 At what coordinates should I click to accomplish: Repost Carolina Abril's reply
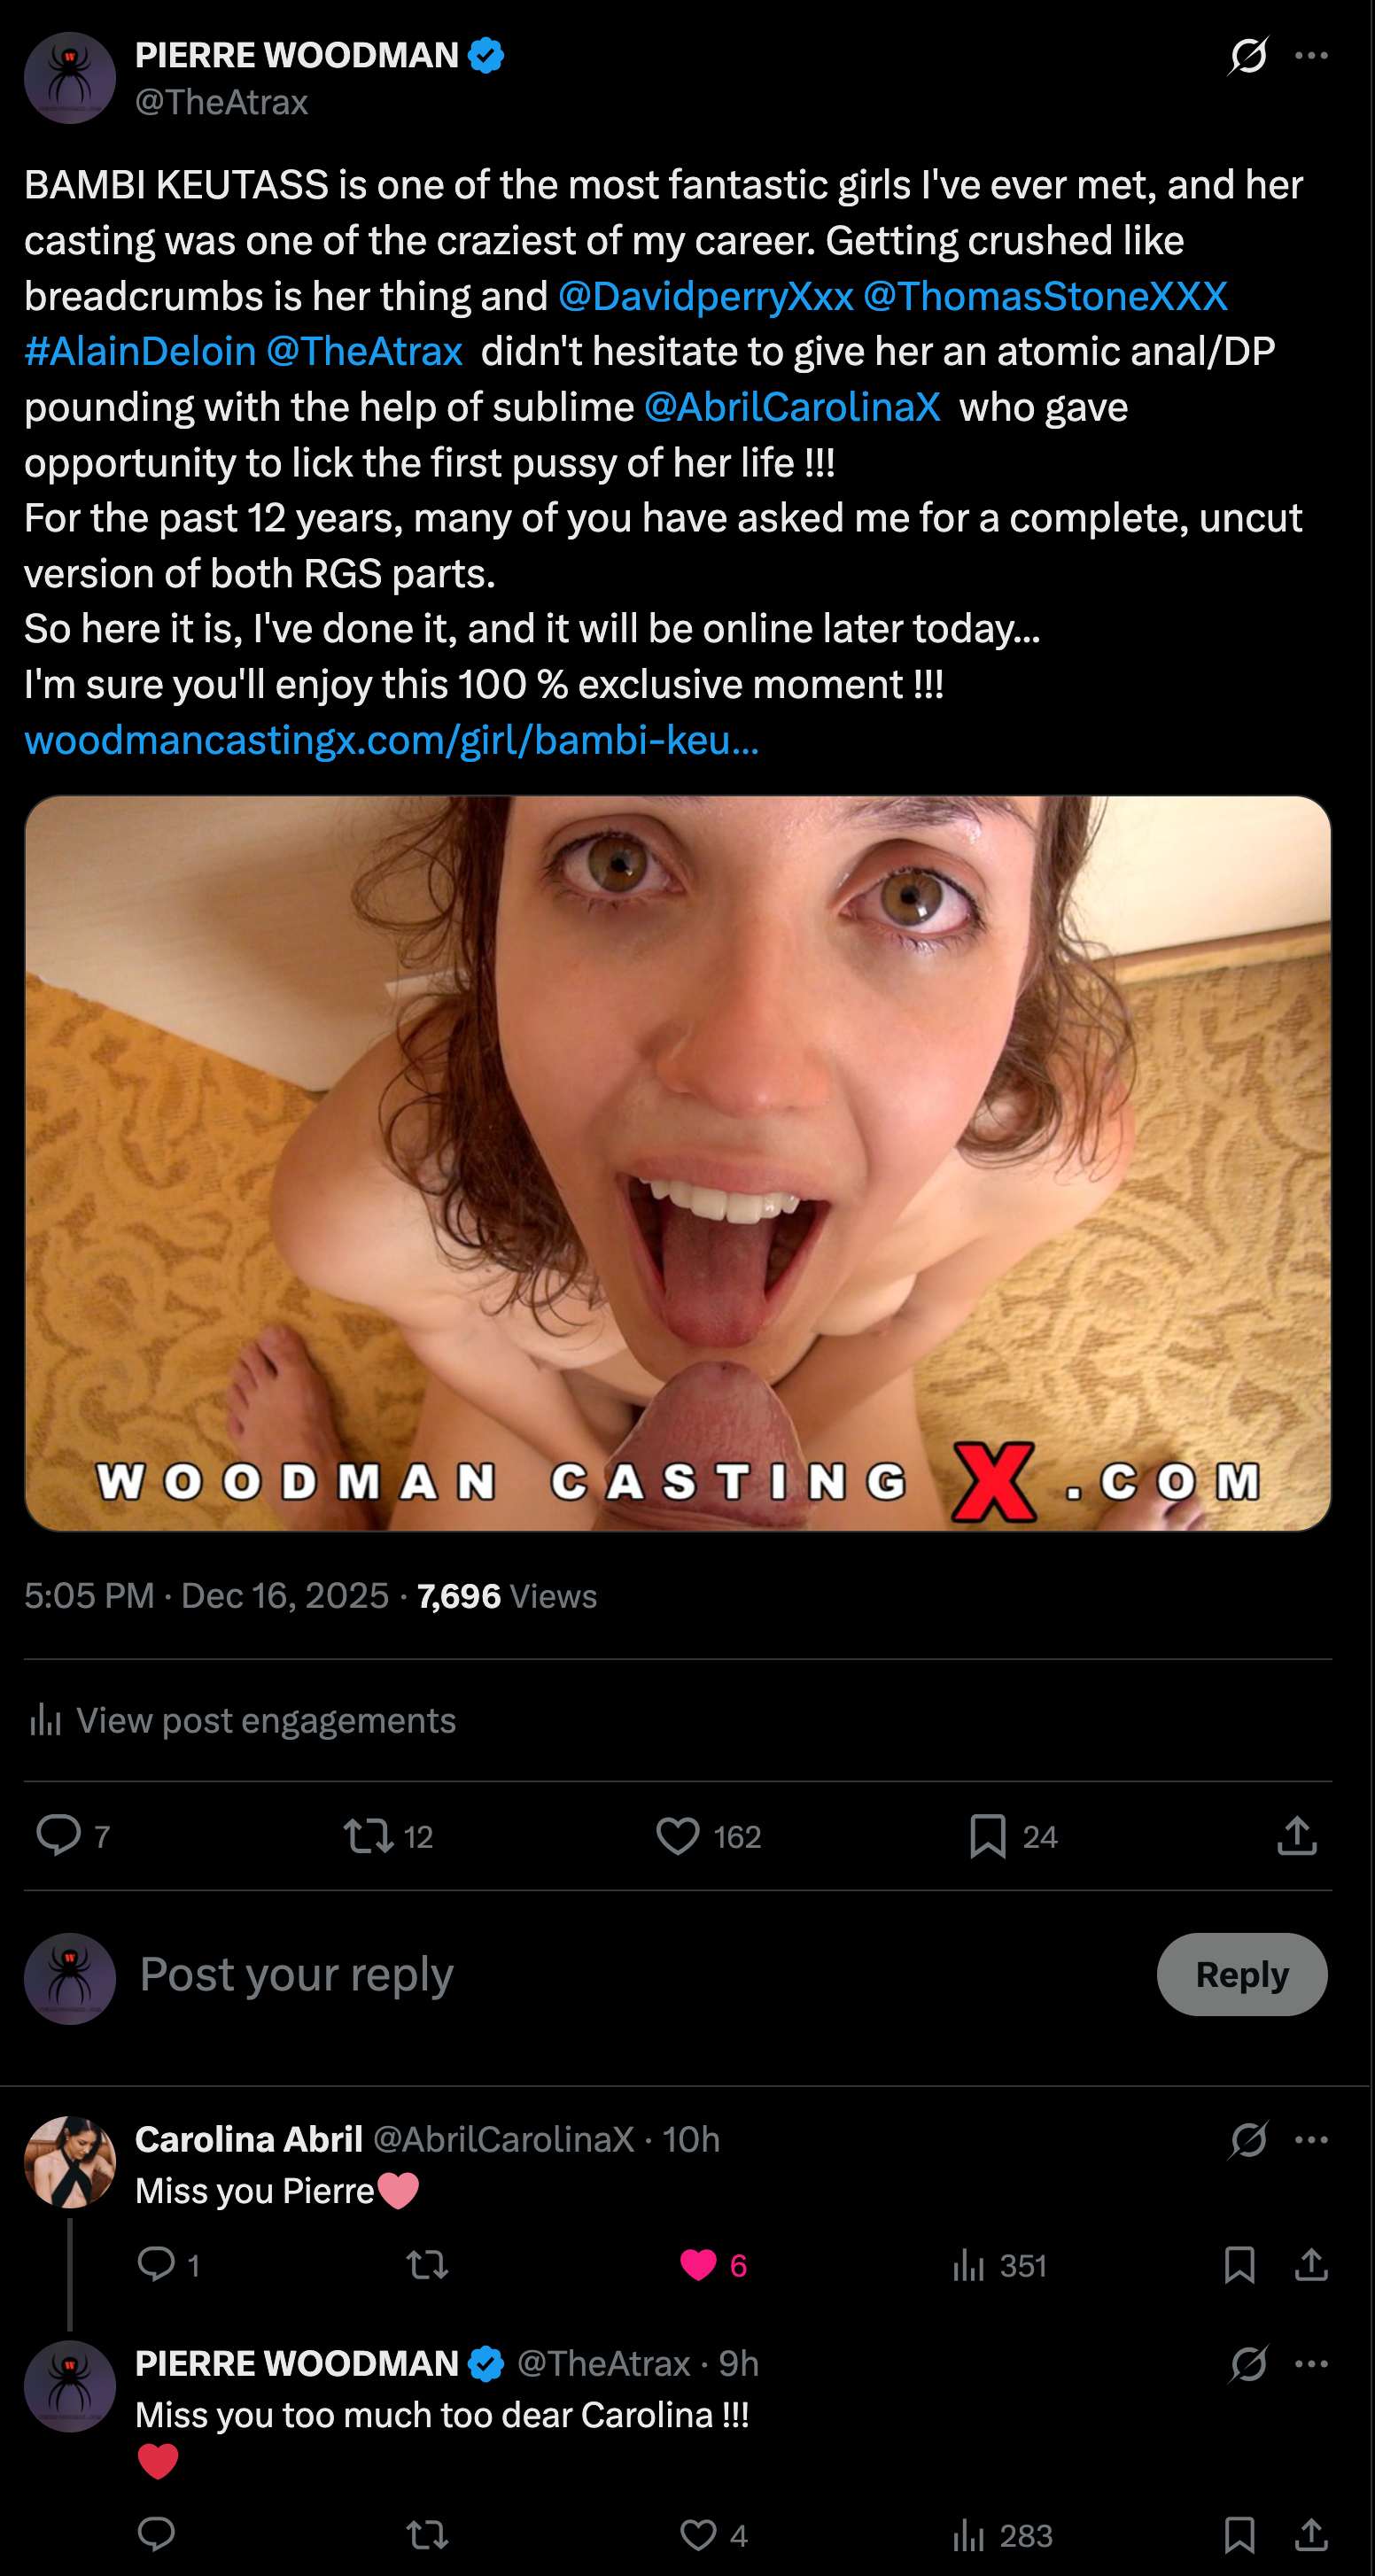427,2265
